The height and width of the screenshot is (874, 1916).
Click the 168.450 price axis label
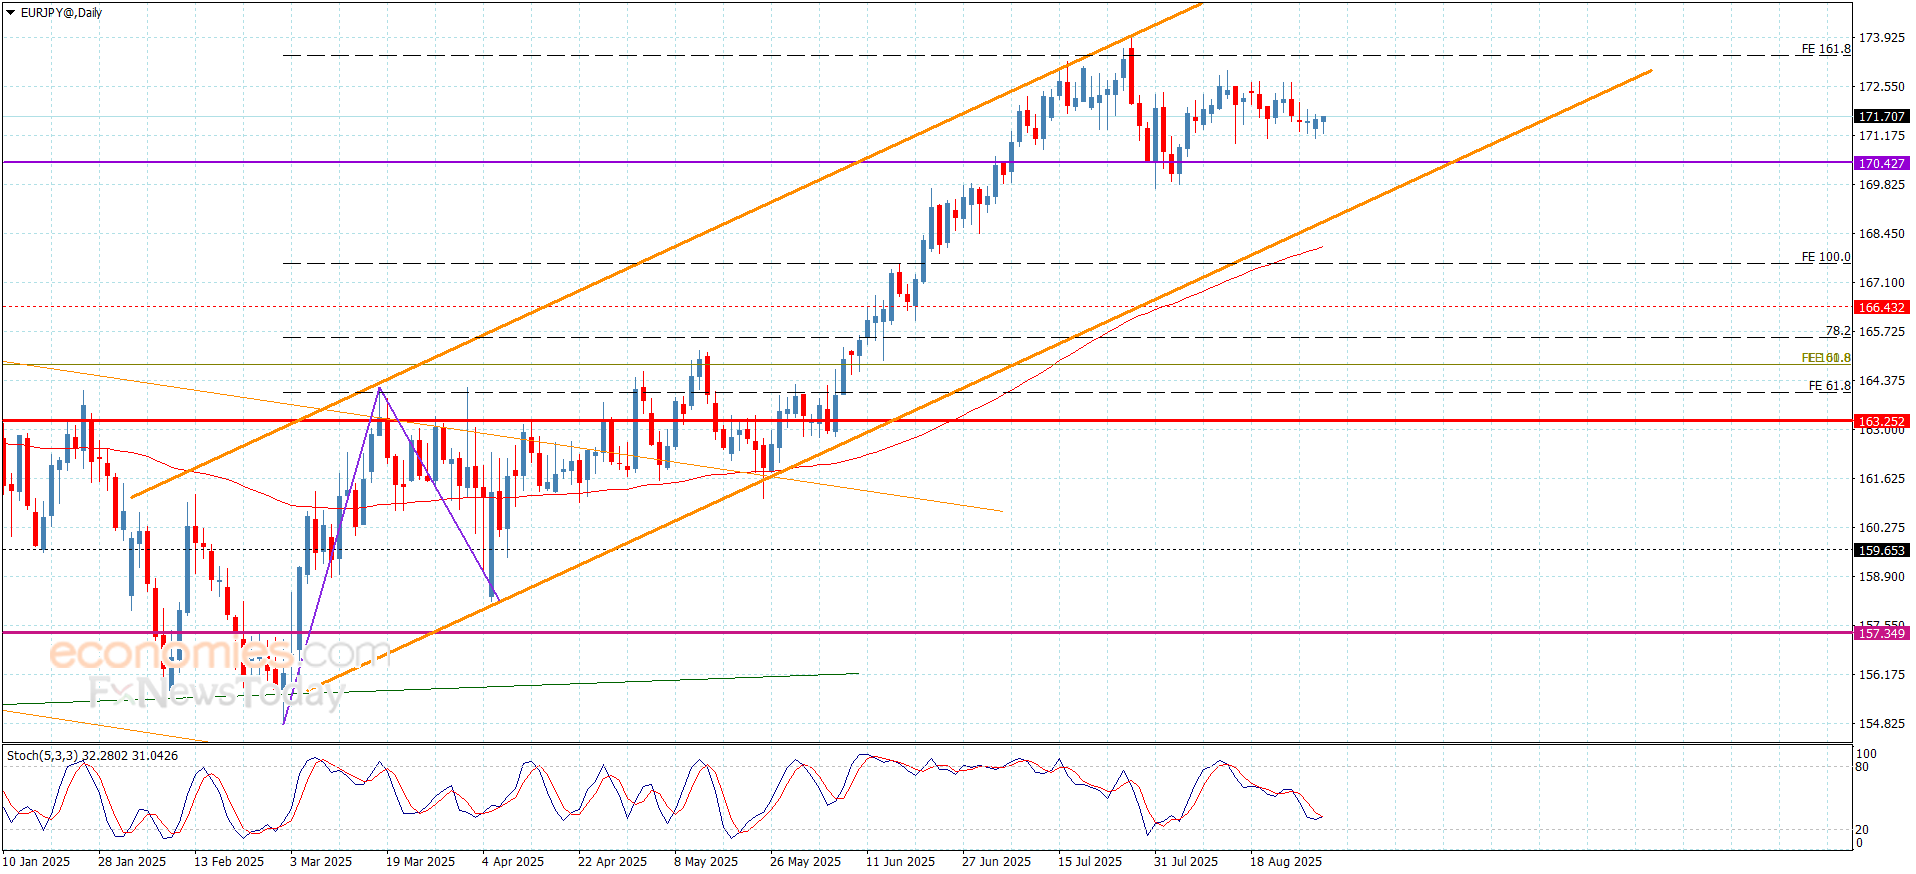click(x=1881, y=234)
